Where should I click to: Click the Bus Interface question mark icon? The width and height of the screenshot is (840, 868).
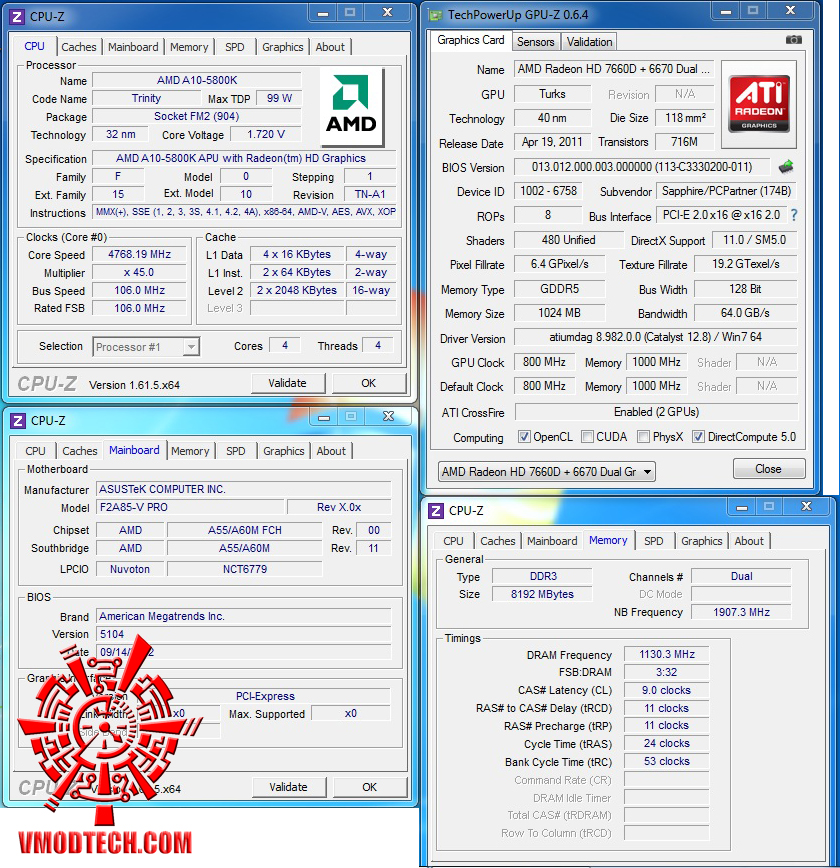(794, 215)
